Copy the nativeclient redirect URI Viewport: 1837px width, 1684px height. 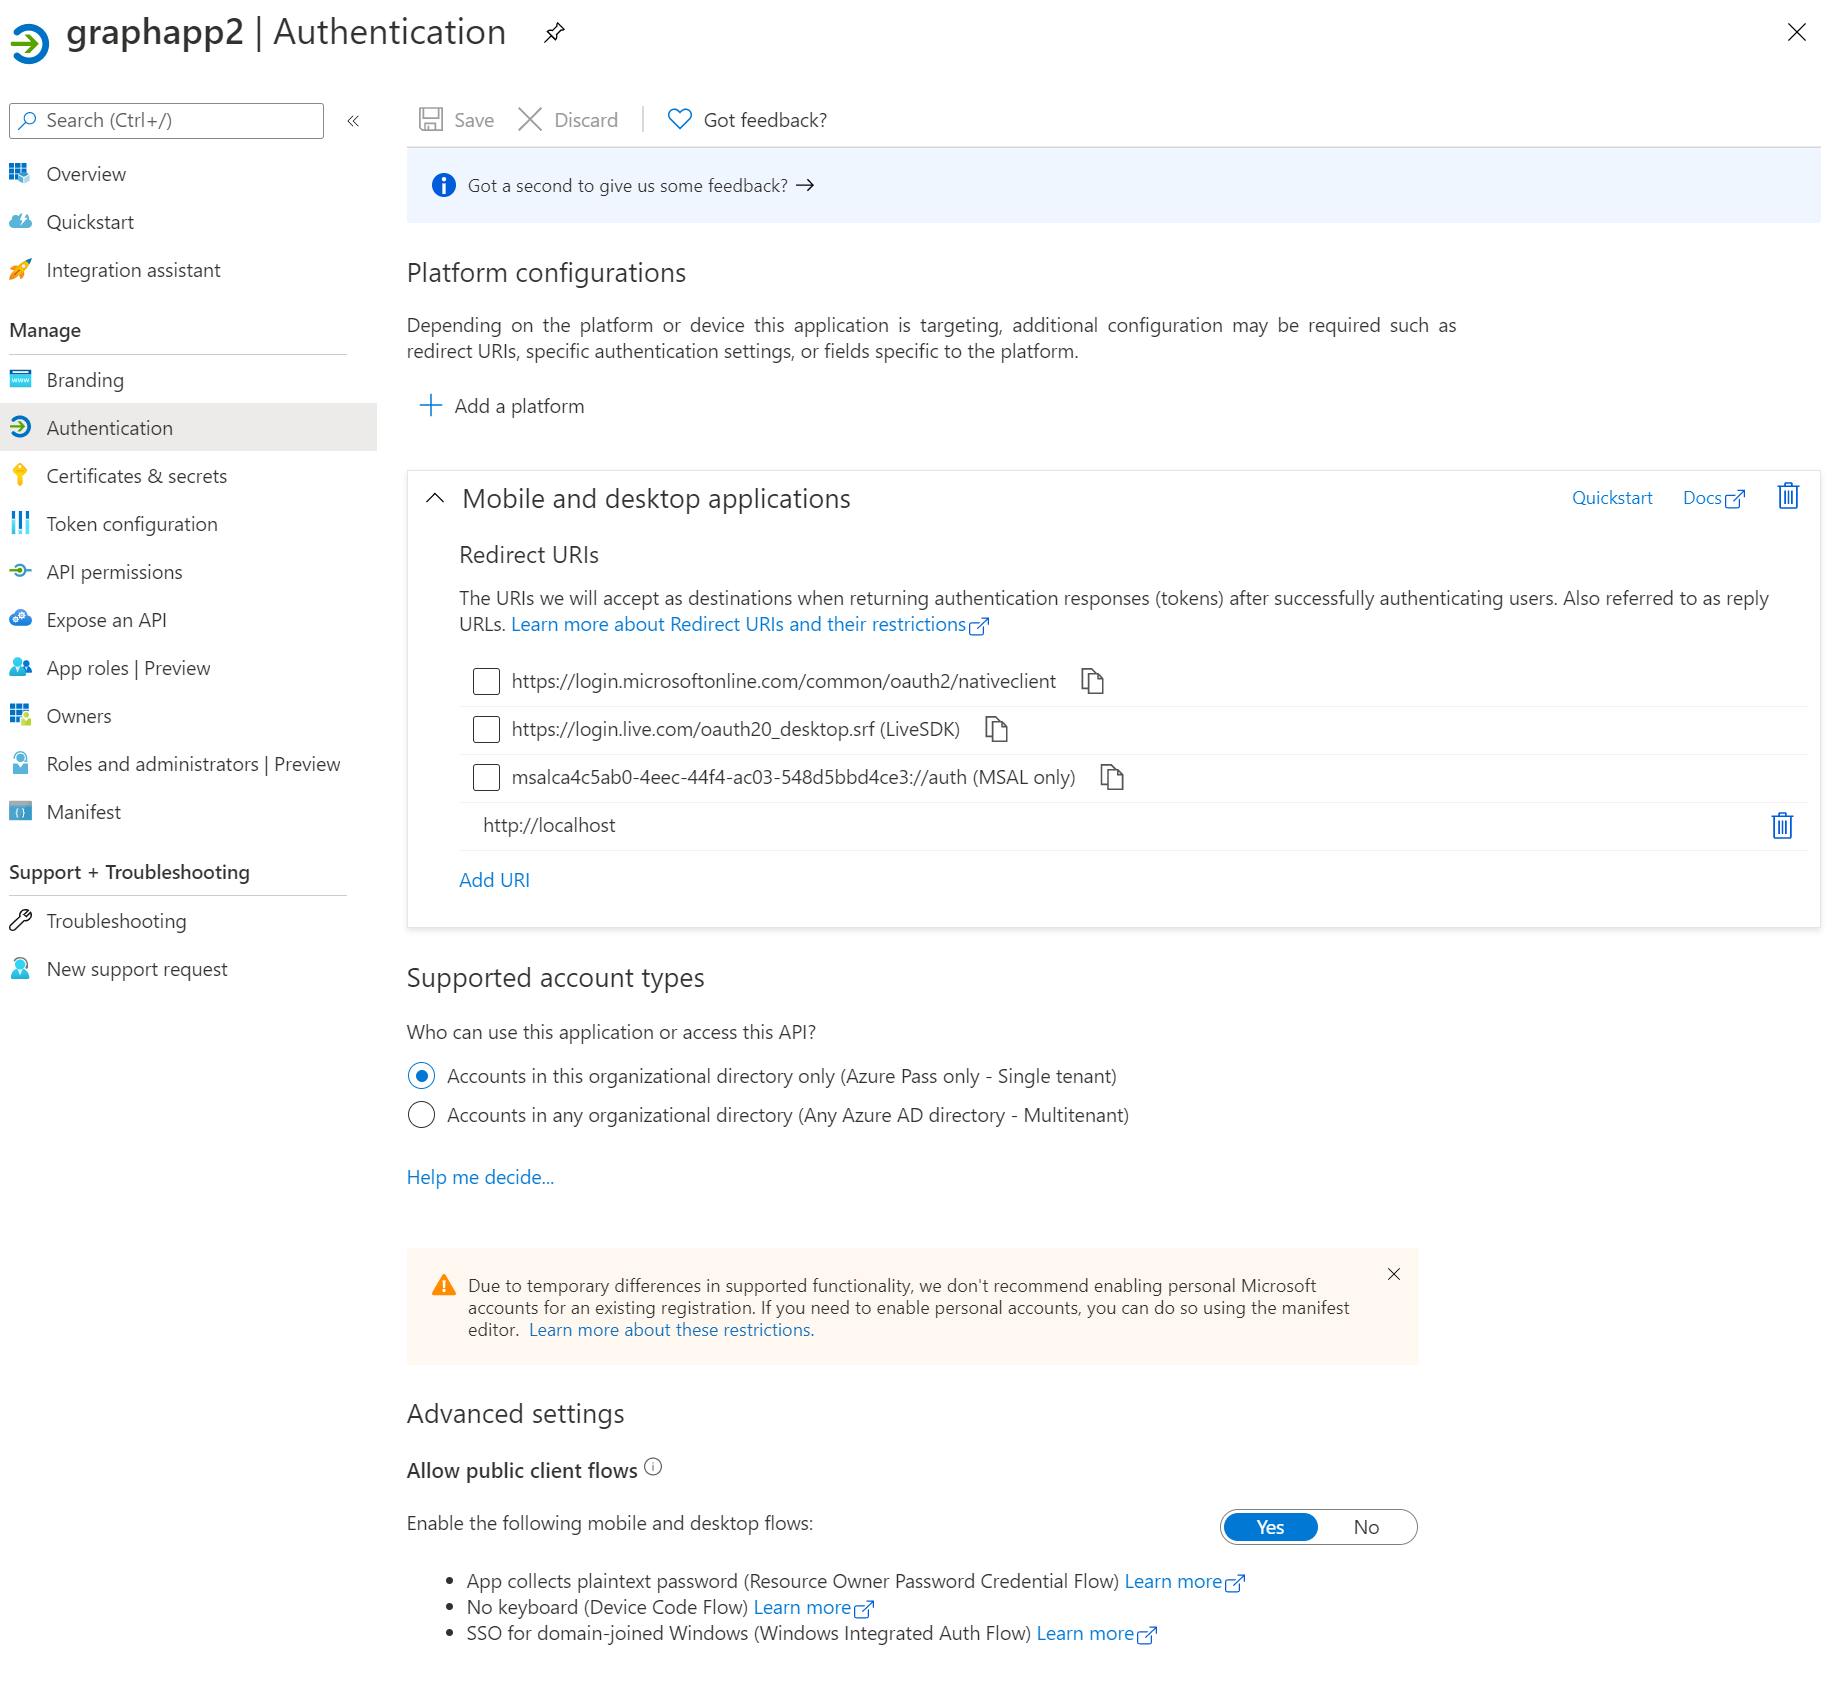(1092, 681)
